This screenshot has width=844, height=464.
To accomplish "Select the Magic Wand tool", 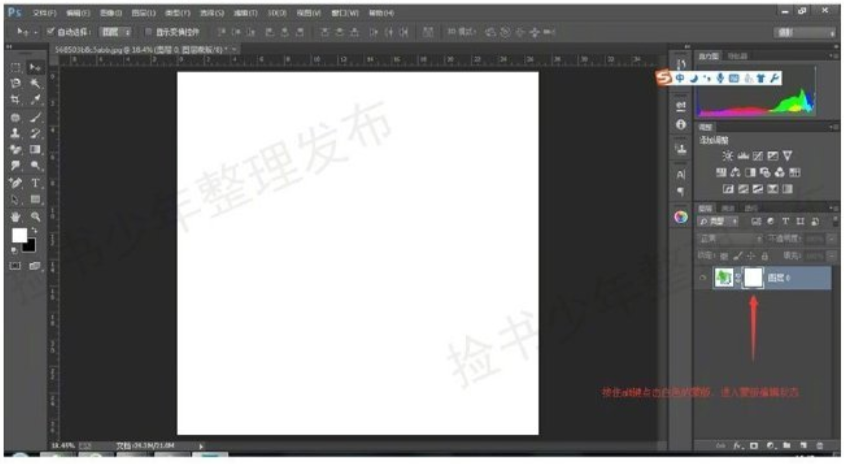I will (x=35, y=83).
